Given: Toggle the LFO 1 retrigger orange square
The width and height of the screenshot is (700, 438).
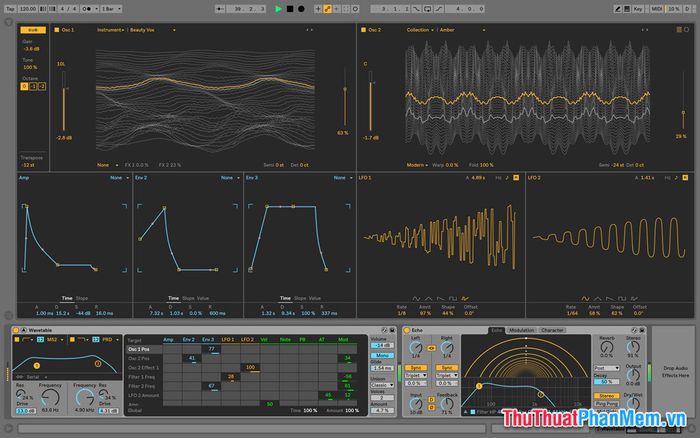Looking at the screenshot, I should 516,178.
